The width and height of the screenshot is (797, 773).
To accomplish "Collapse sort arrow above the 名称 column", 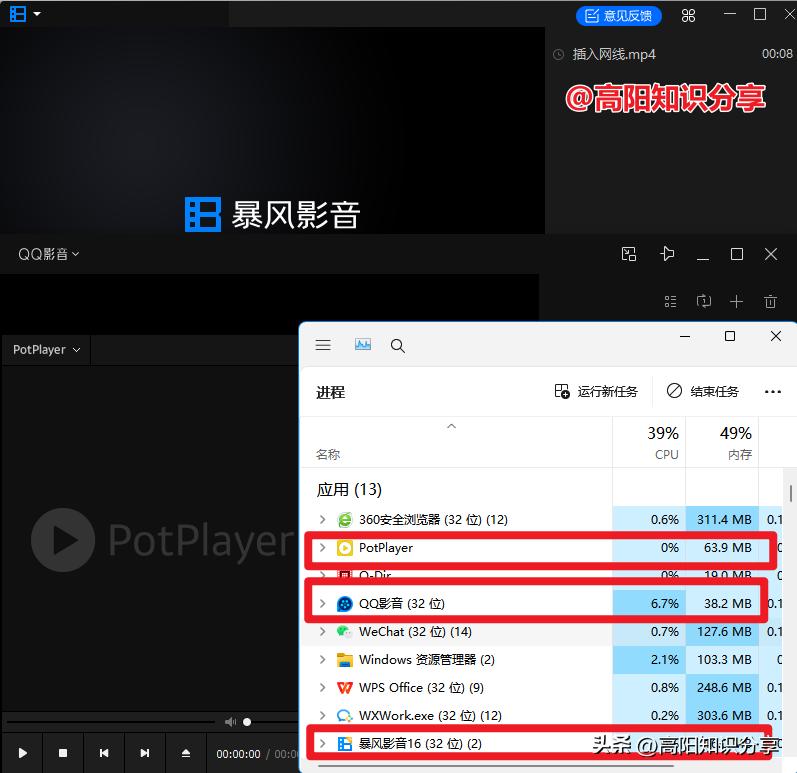I will (x=451, y=426).
